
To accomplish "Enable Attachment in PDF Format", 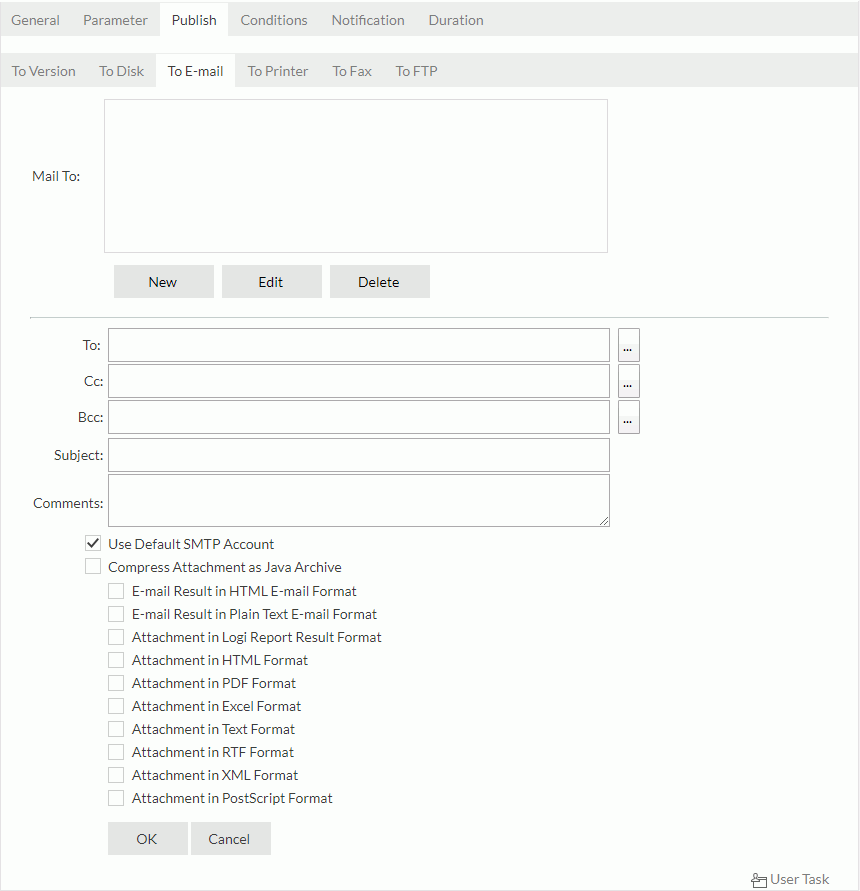I will [116, 683].
